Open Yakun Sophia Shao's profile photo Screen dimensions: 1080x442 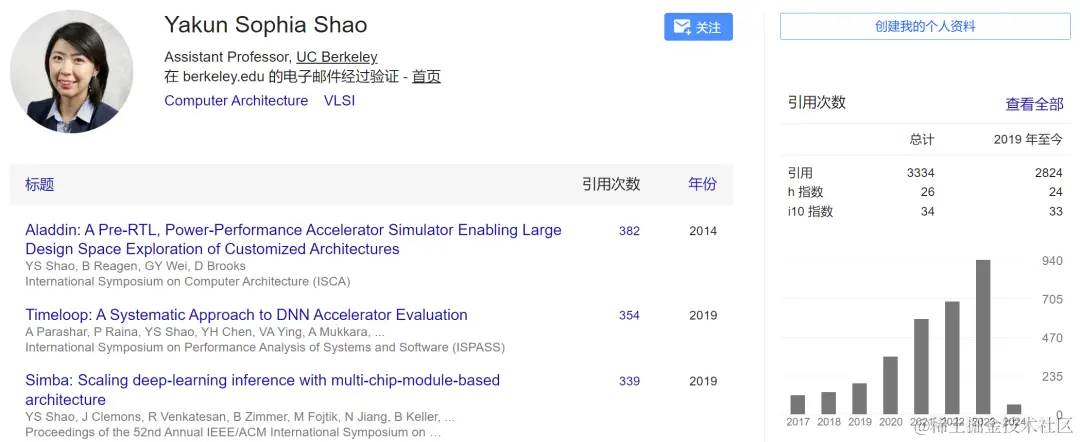point(71,72)
